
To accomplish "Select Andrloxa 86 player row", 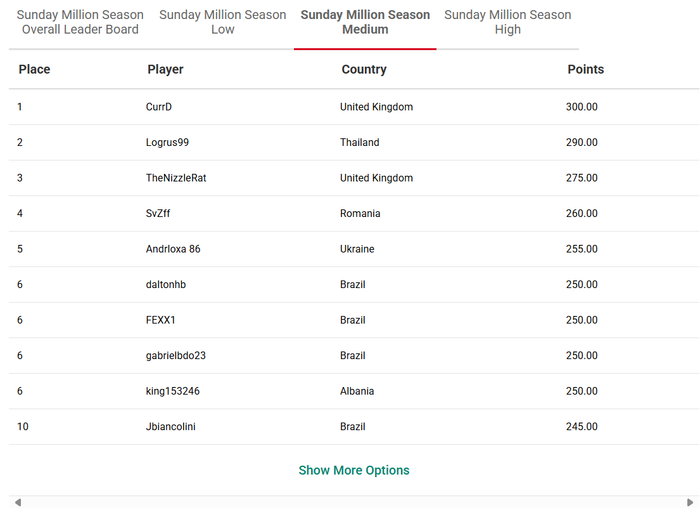I will (x=354, y=249).
